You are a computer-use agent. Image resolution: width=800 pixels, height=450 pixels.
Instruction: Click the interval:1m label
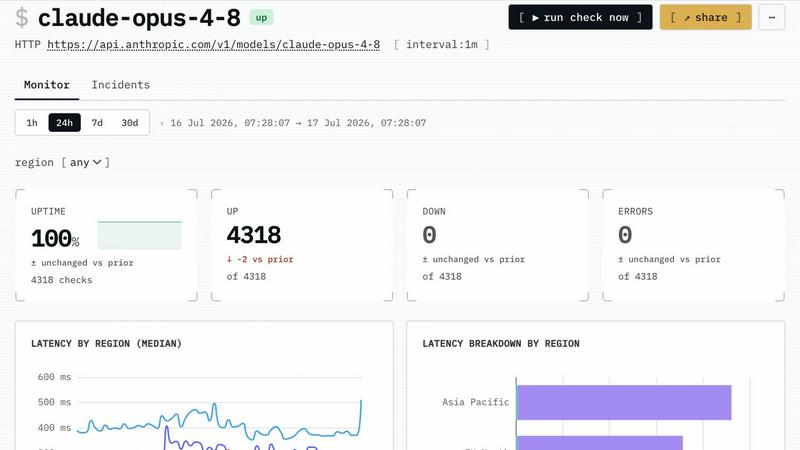coord(442,45)
